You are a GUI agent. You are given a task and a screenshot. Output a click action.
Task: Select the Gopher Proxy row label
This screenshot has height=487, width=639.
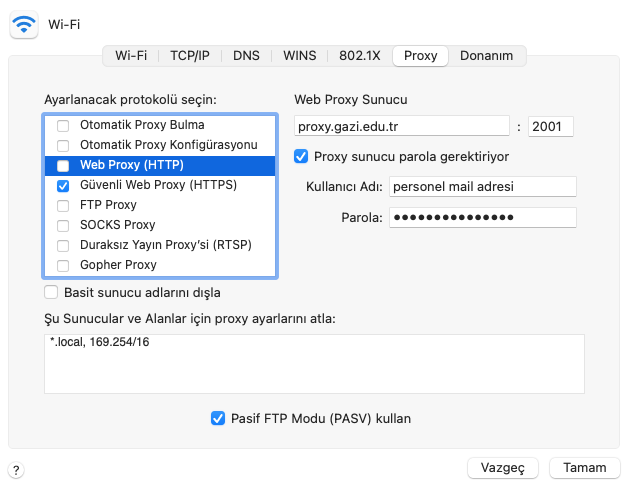point(118,265)
